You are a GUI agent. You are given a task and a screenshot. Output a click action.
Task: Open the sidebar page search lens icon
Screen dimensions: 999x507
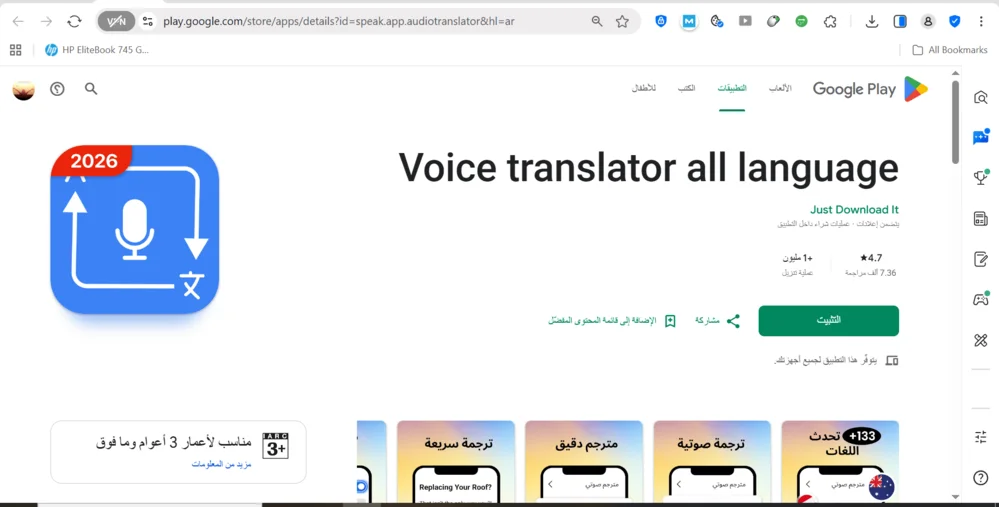click(x=981, y=97)
